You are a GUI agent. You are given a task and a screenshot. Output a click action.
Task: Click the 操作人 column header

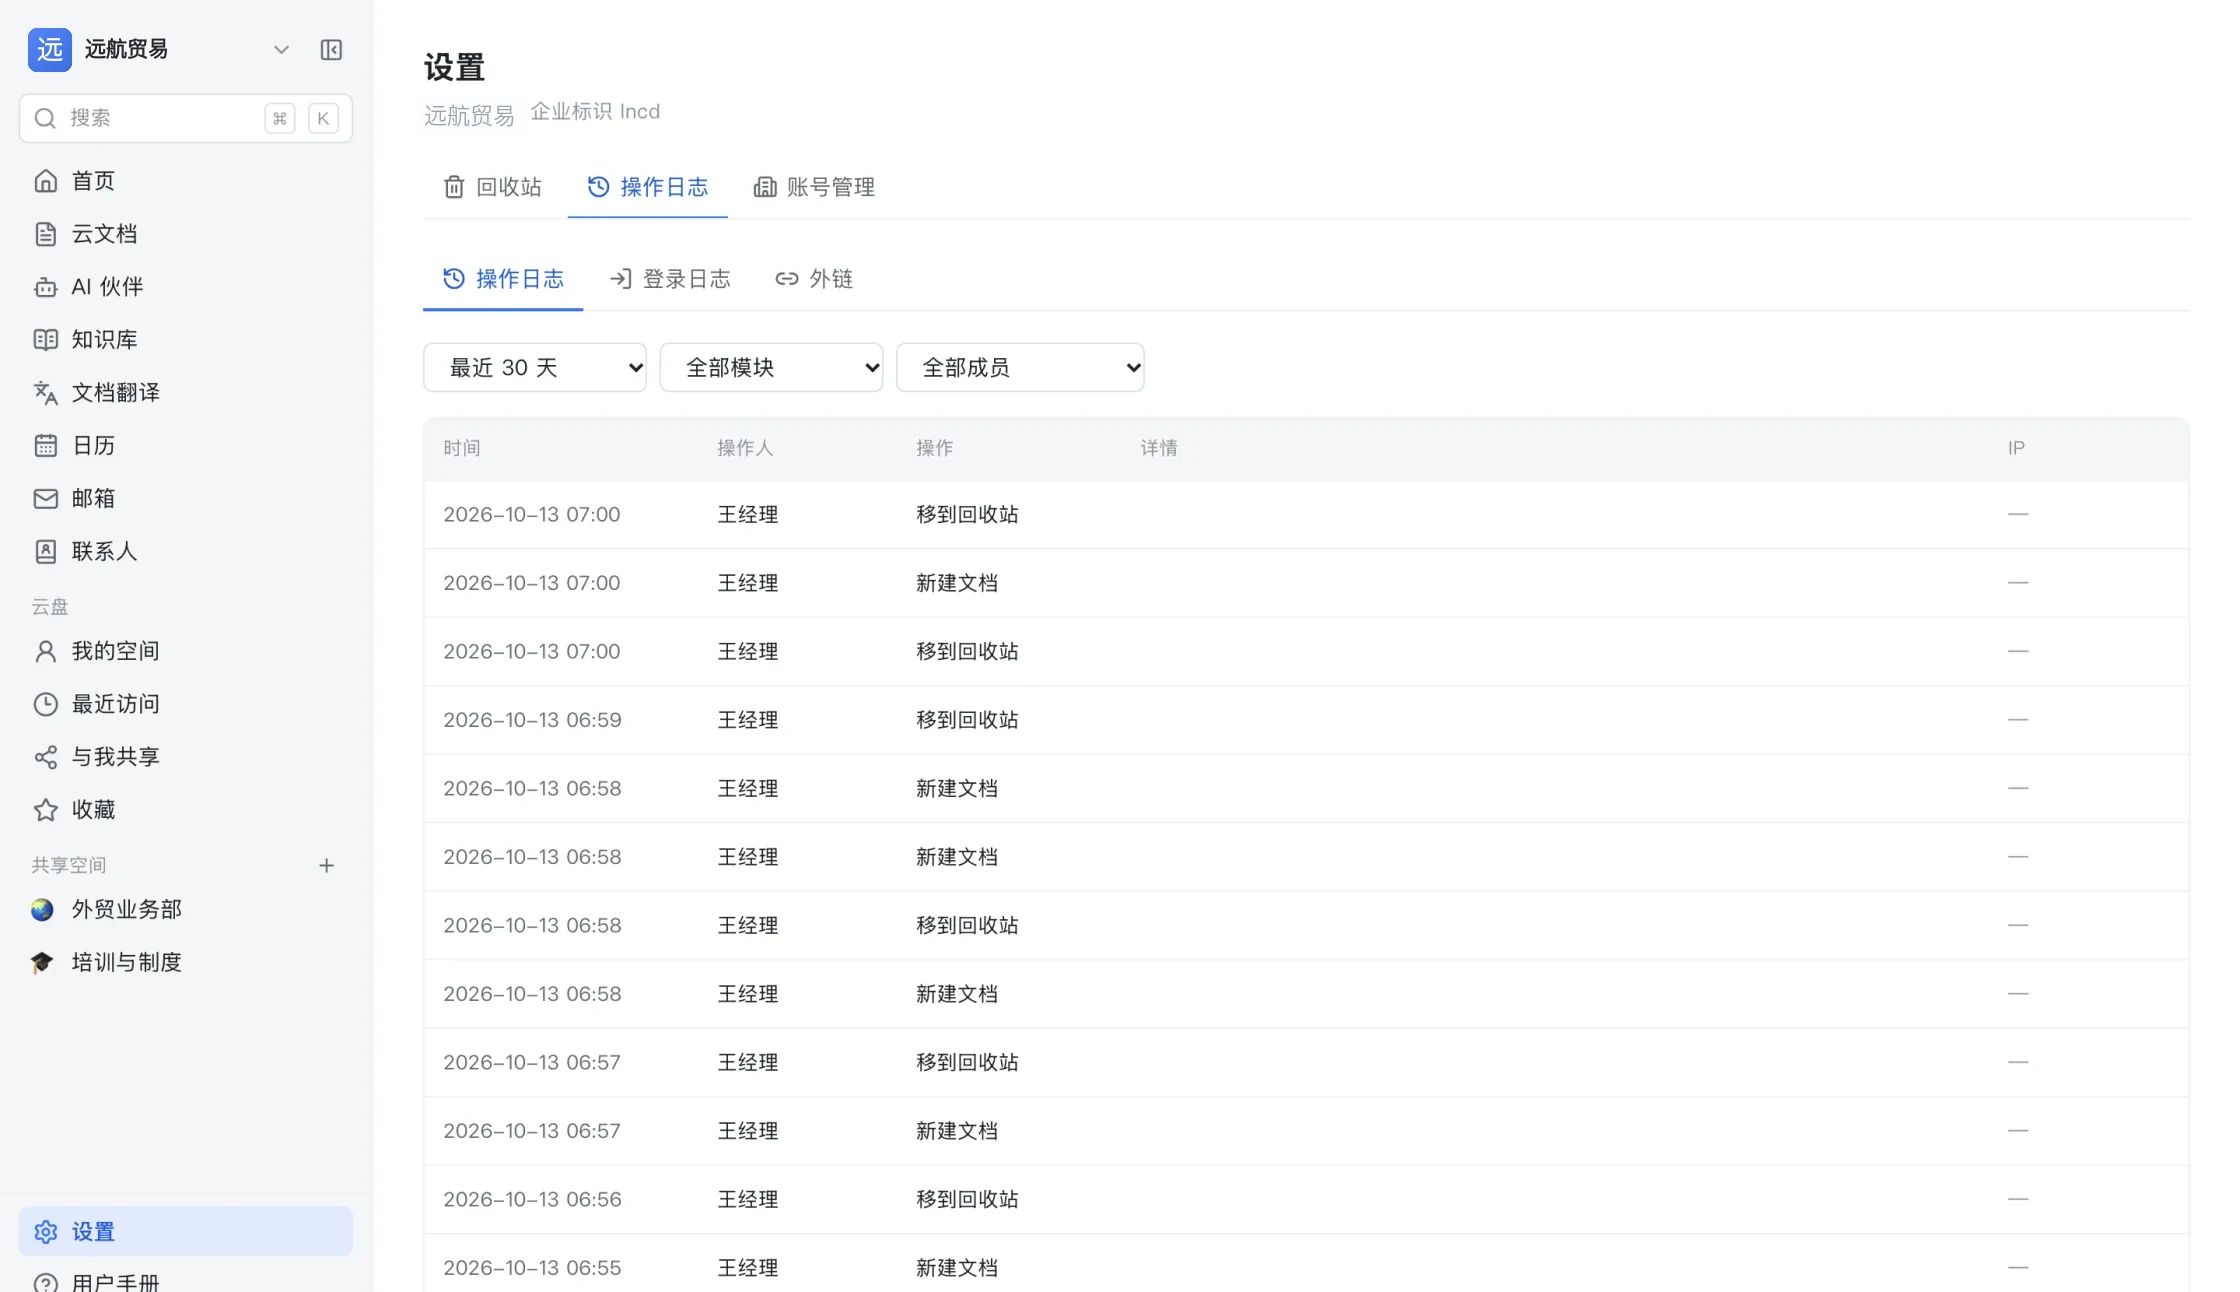(x=745, y=449)
